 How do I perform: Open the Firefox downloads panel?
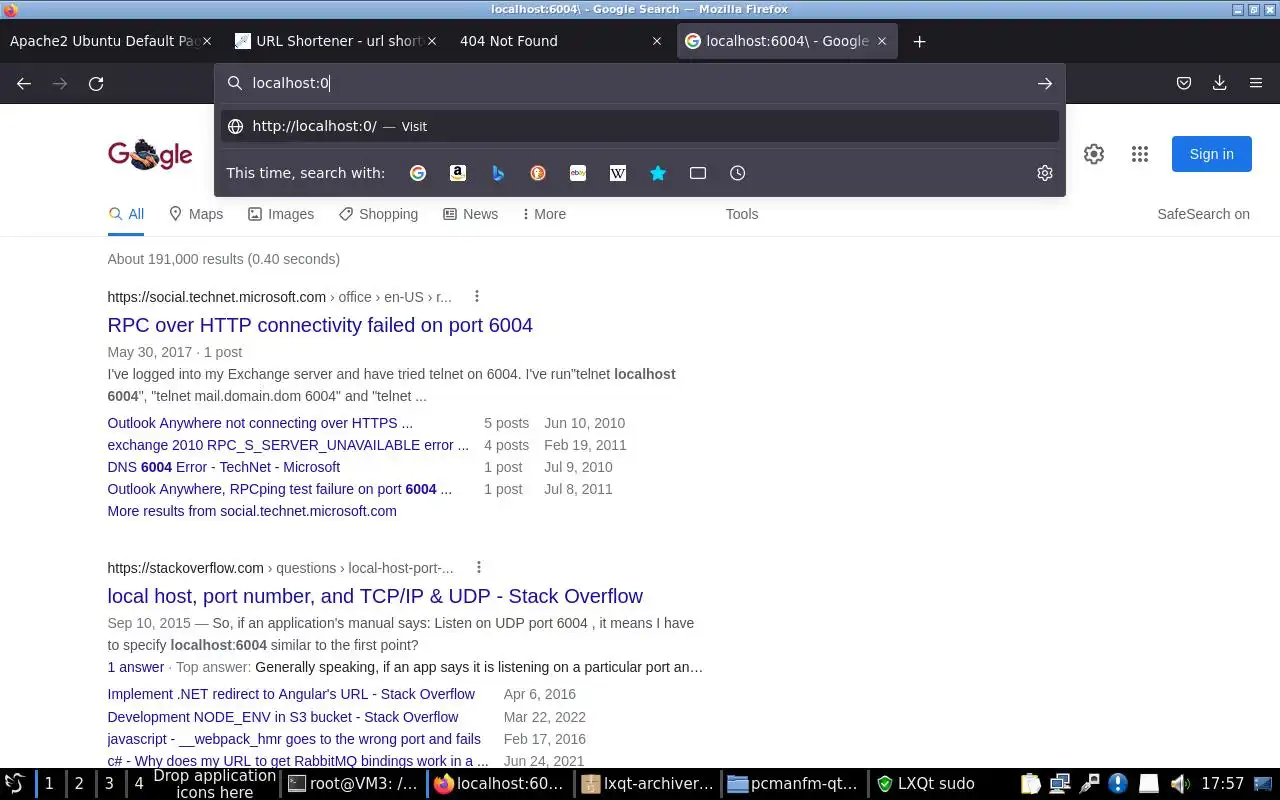(x=1220, y=84)
